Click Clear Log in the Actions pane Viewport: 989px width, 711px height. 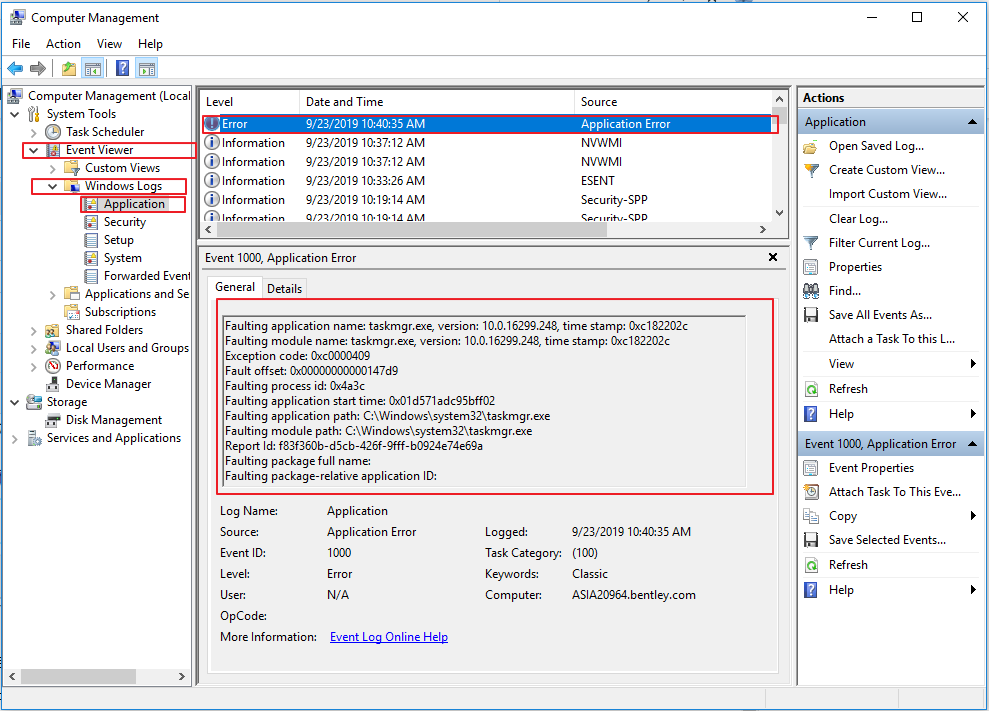click(856, 219)
